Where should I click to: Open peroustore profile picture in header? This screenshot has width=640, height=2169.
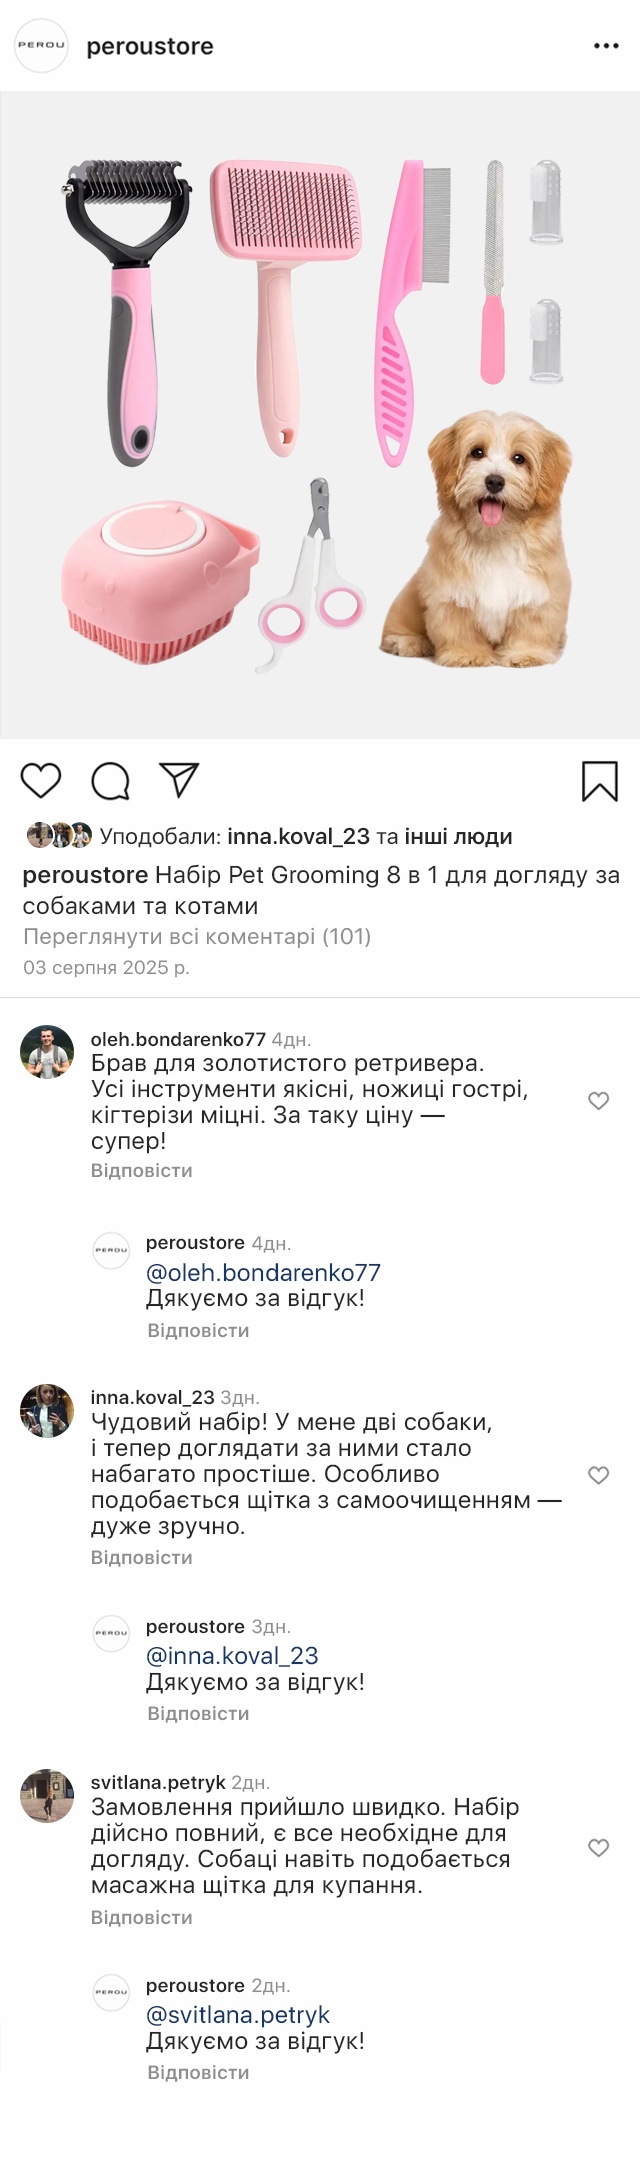41,46
